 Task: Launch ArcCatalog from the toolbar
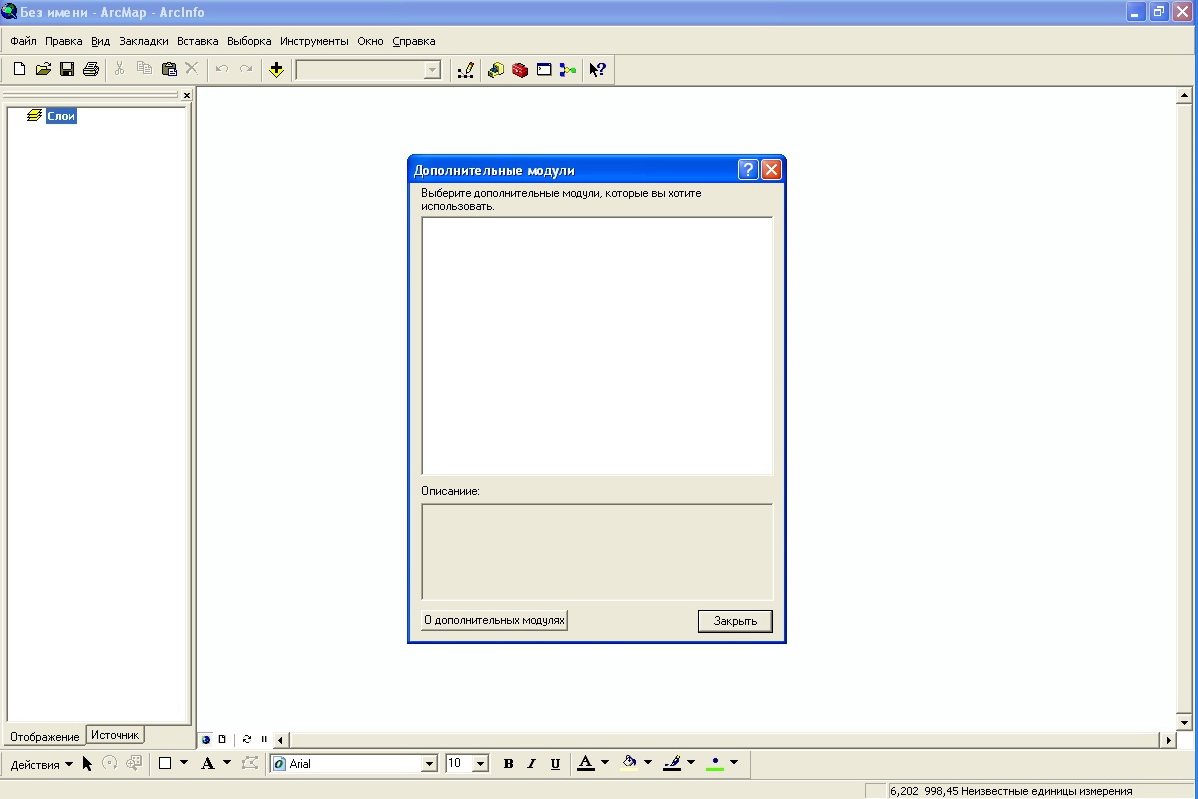click(x=496, y=70)
